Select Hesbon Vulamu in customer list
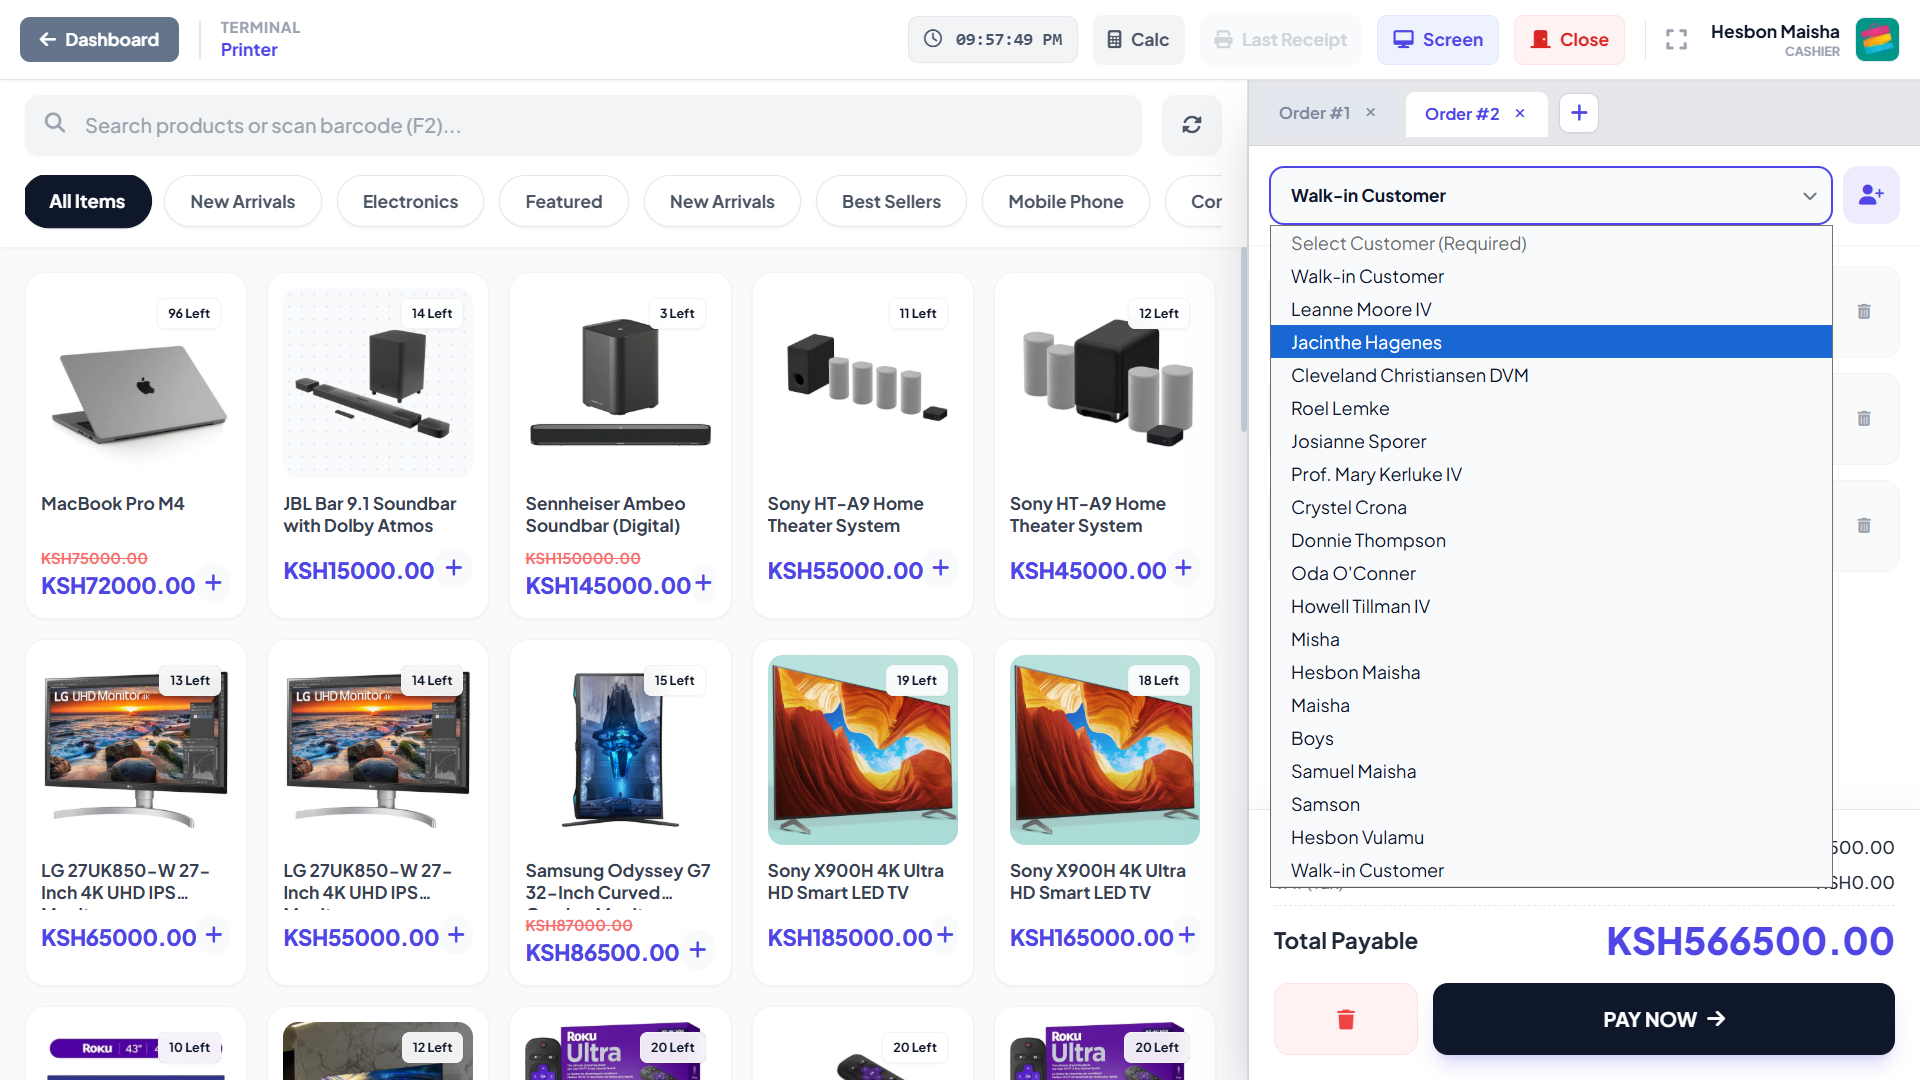Image resolution: width=1920 pixels, height=1080 pixels. pyautogui.click(x=1550, y=837)
